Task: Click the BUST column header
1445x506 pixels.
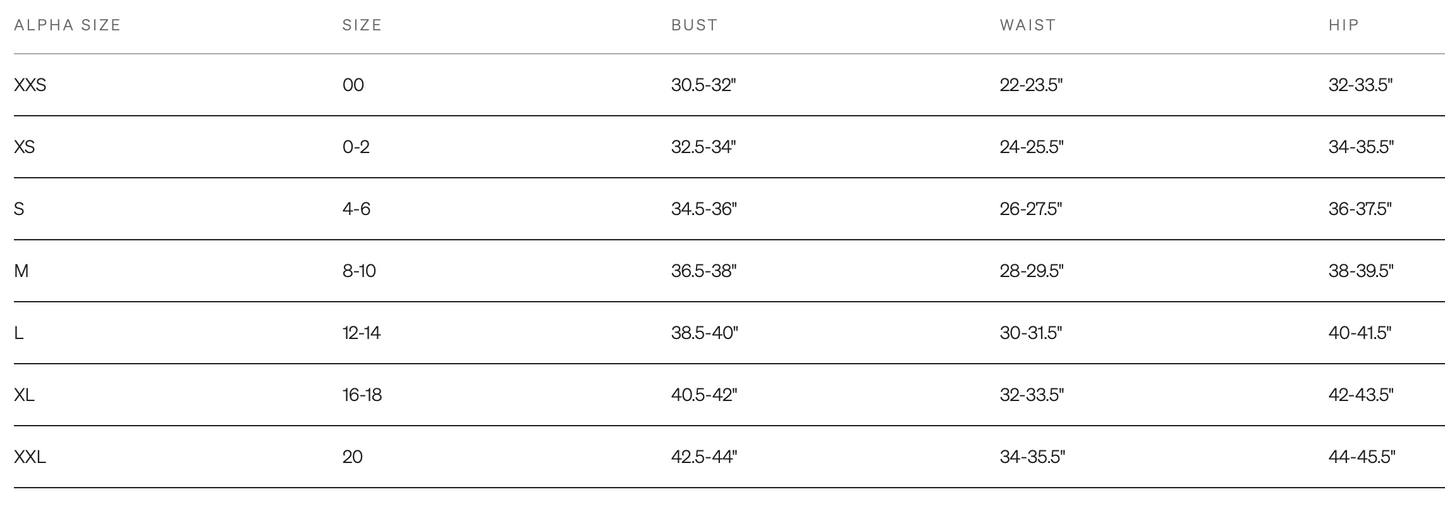Action: click(694, 25)
